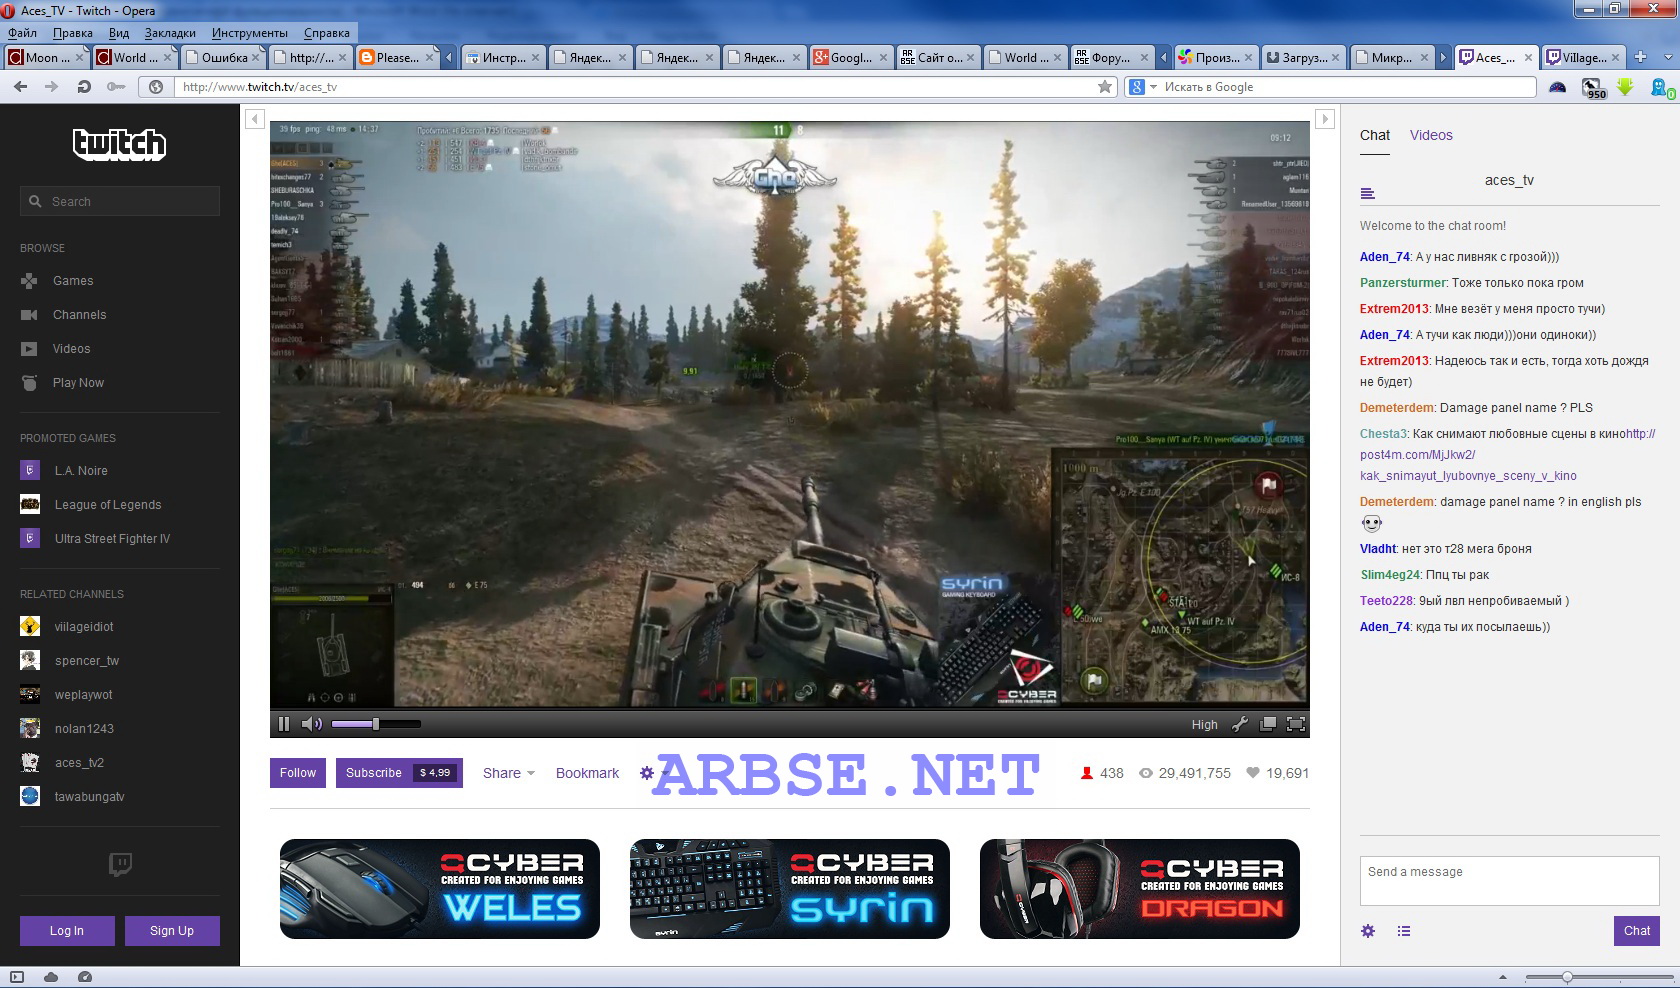Subscribe for $4.99
1680x988 pixels.
[399, 773]
